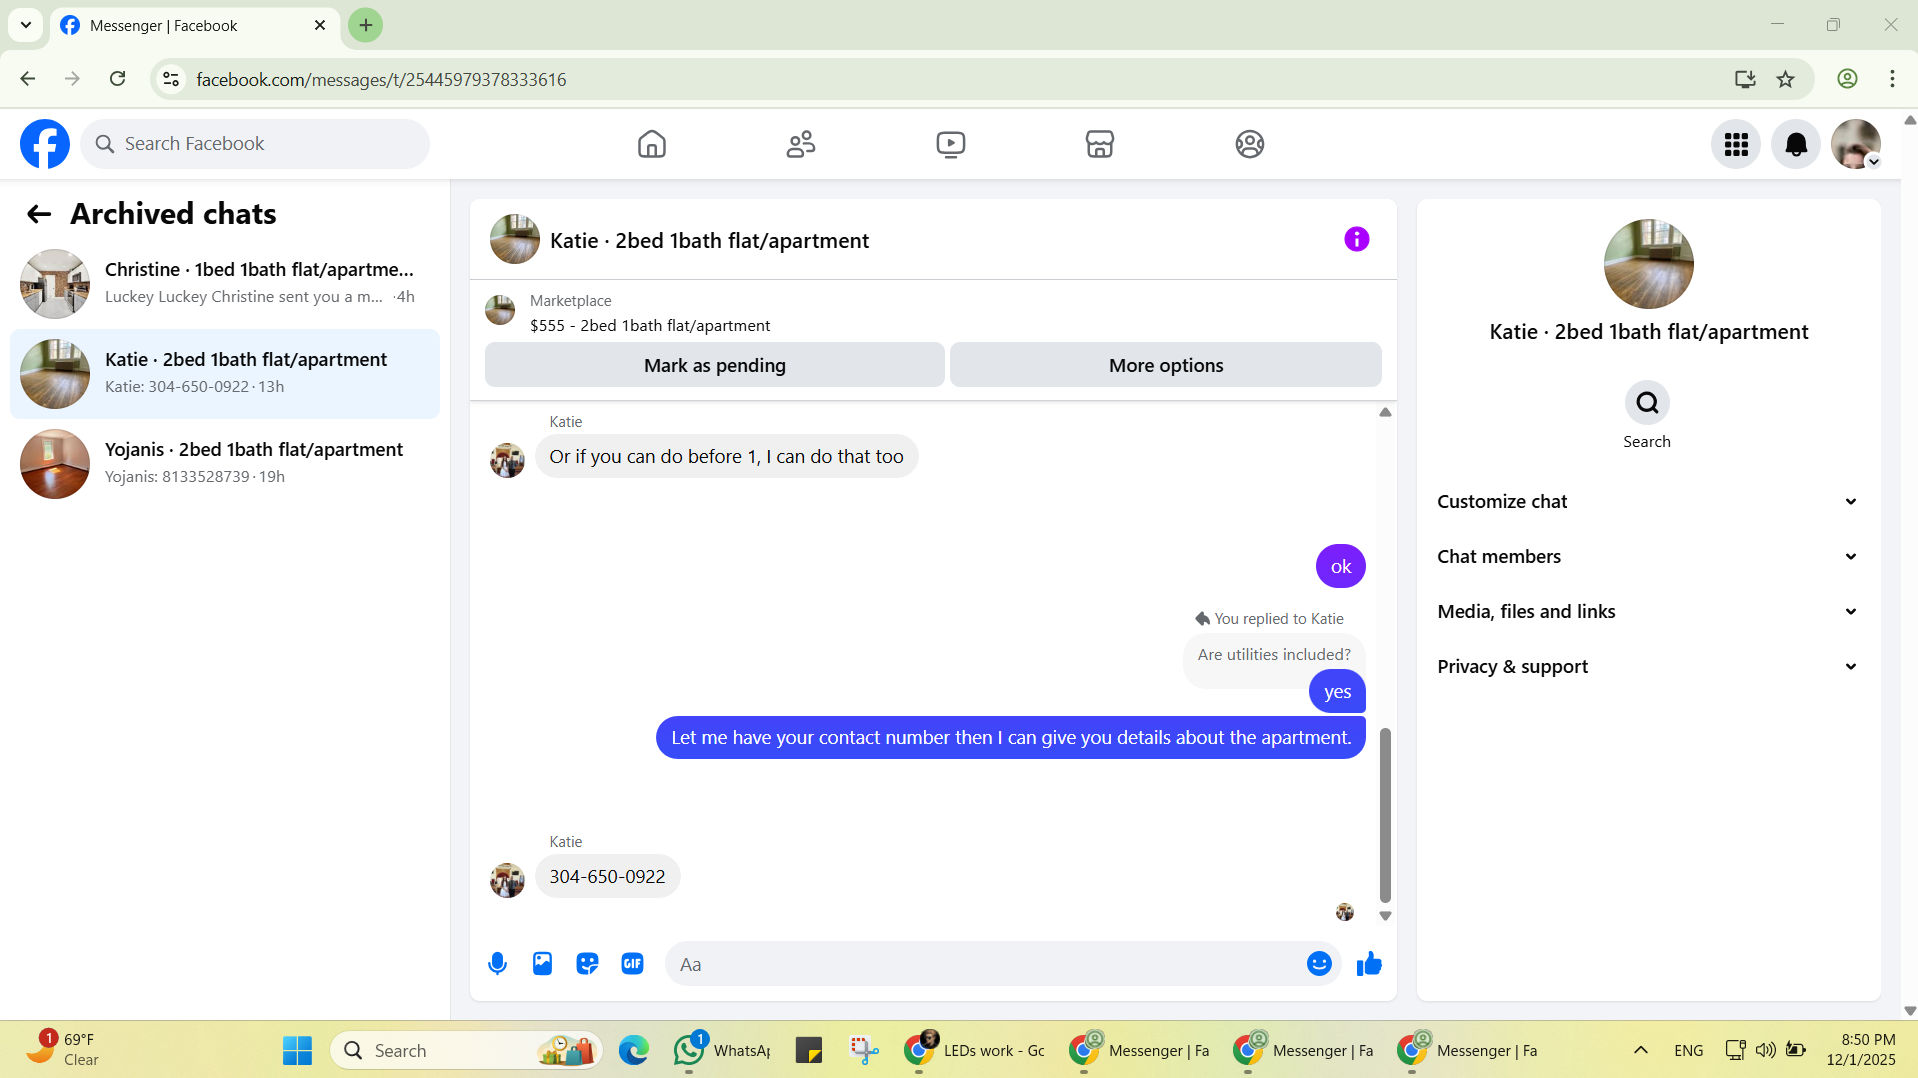The width and height of the screenshot is (1918, 1078).
Task: Open taskbar clock showing 8:50 PM
Action: (x=1861, y=1050)
